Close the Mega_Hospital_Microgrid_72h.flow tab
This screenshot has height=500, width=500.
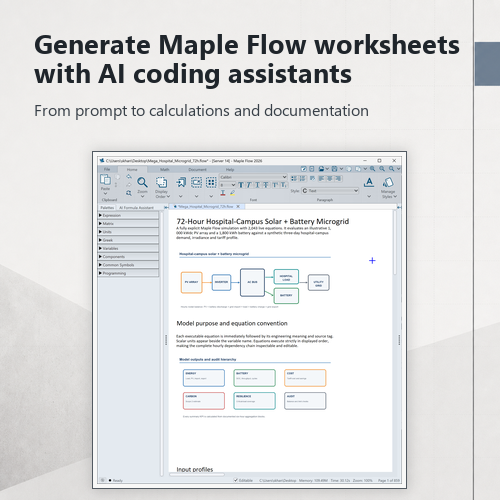click(x=238, y=207)
